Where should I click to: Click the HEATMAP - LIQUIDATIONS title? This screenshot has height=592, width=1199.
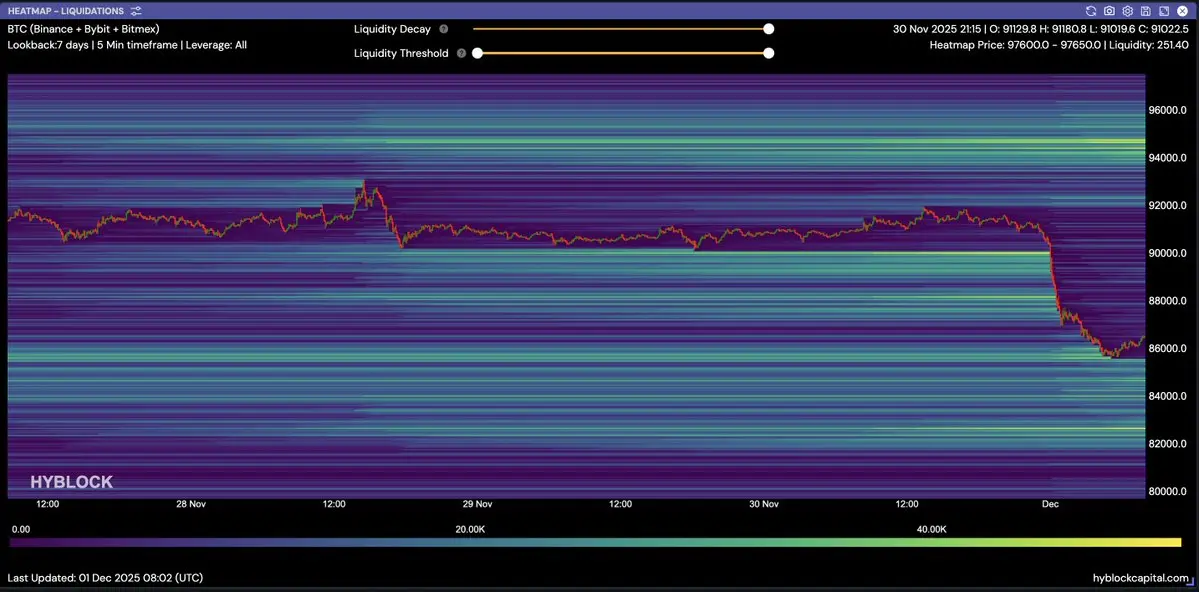click(67, 11)
